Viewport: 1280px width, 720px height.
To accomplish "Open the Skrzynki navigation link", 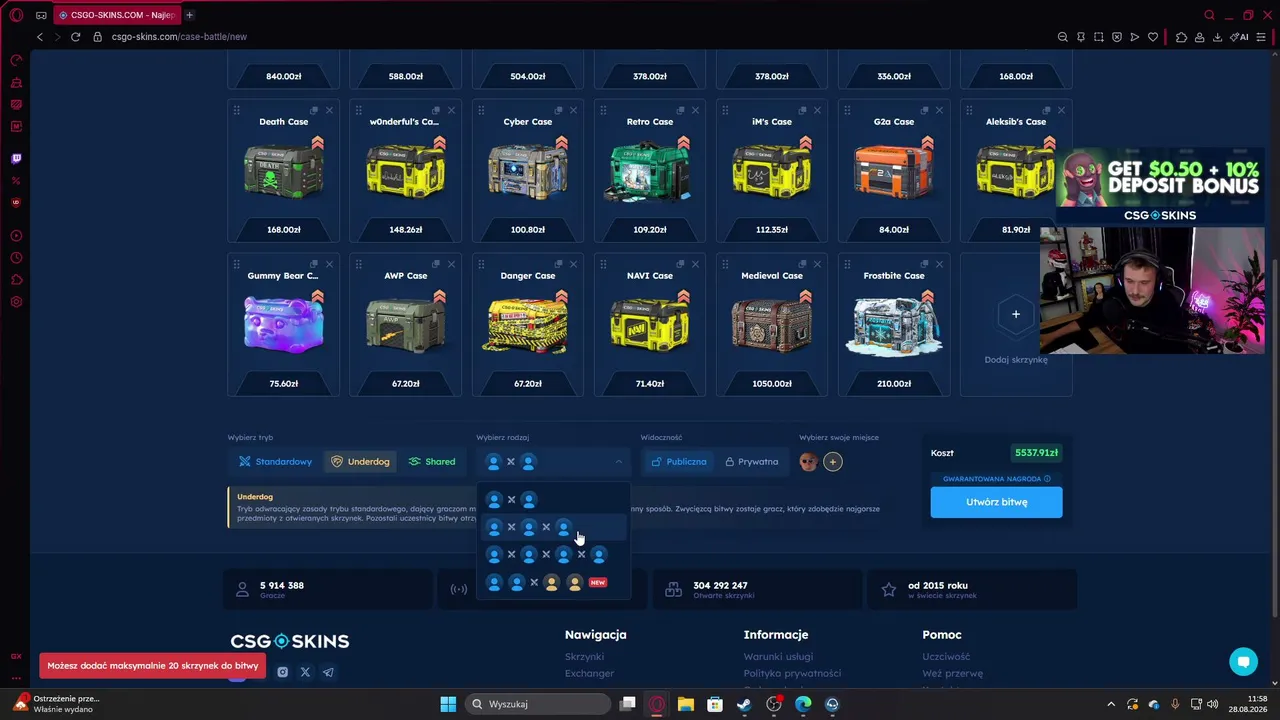I will [584, 657].
